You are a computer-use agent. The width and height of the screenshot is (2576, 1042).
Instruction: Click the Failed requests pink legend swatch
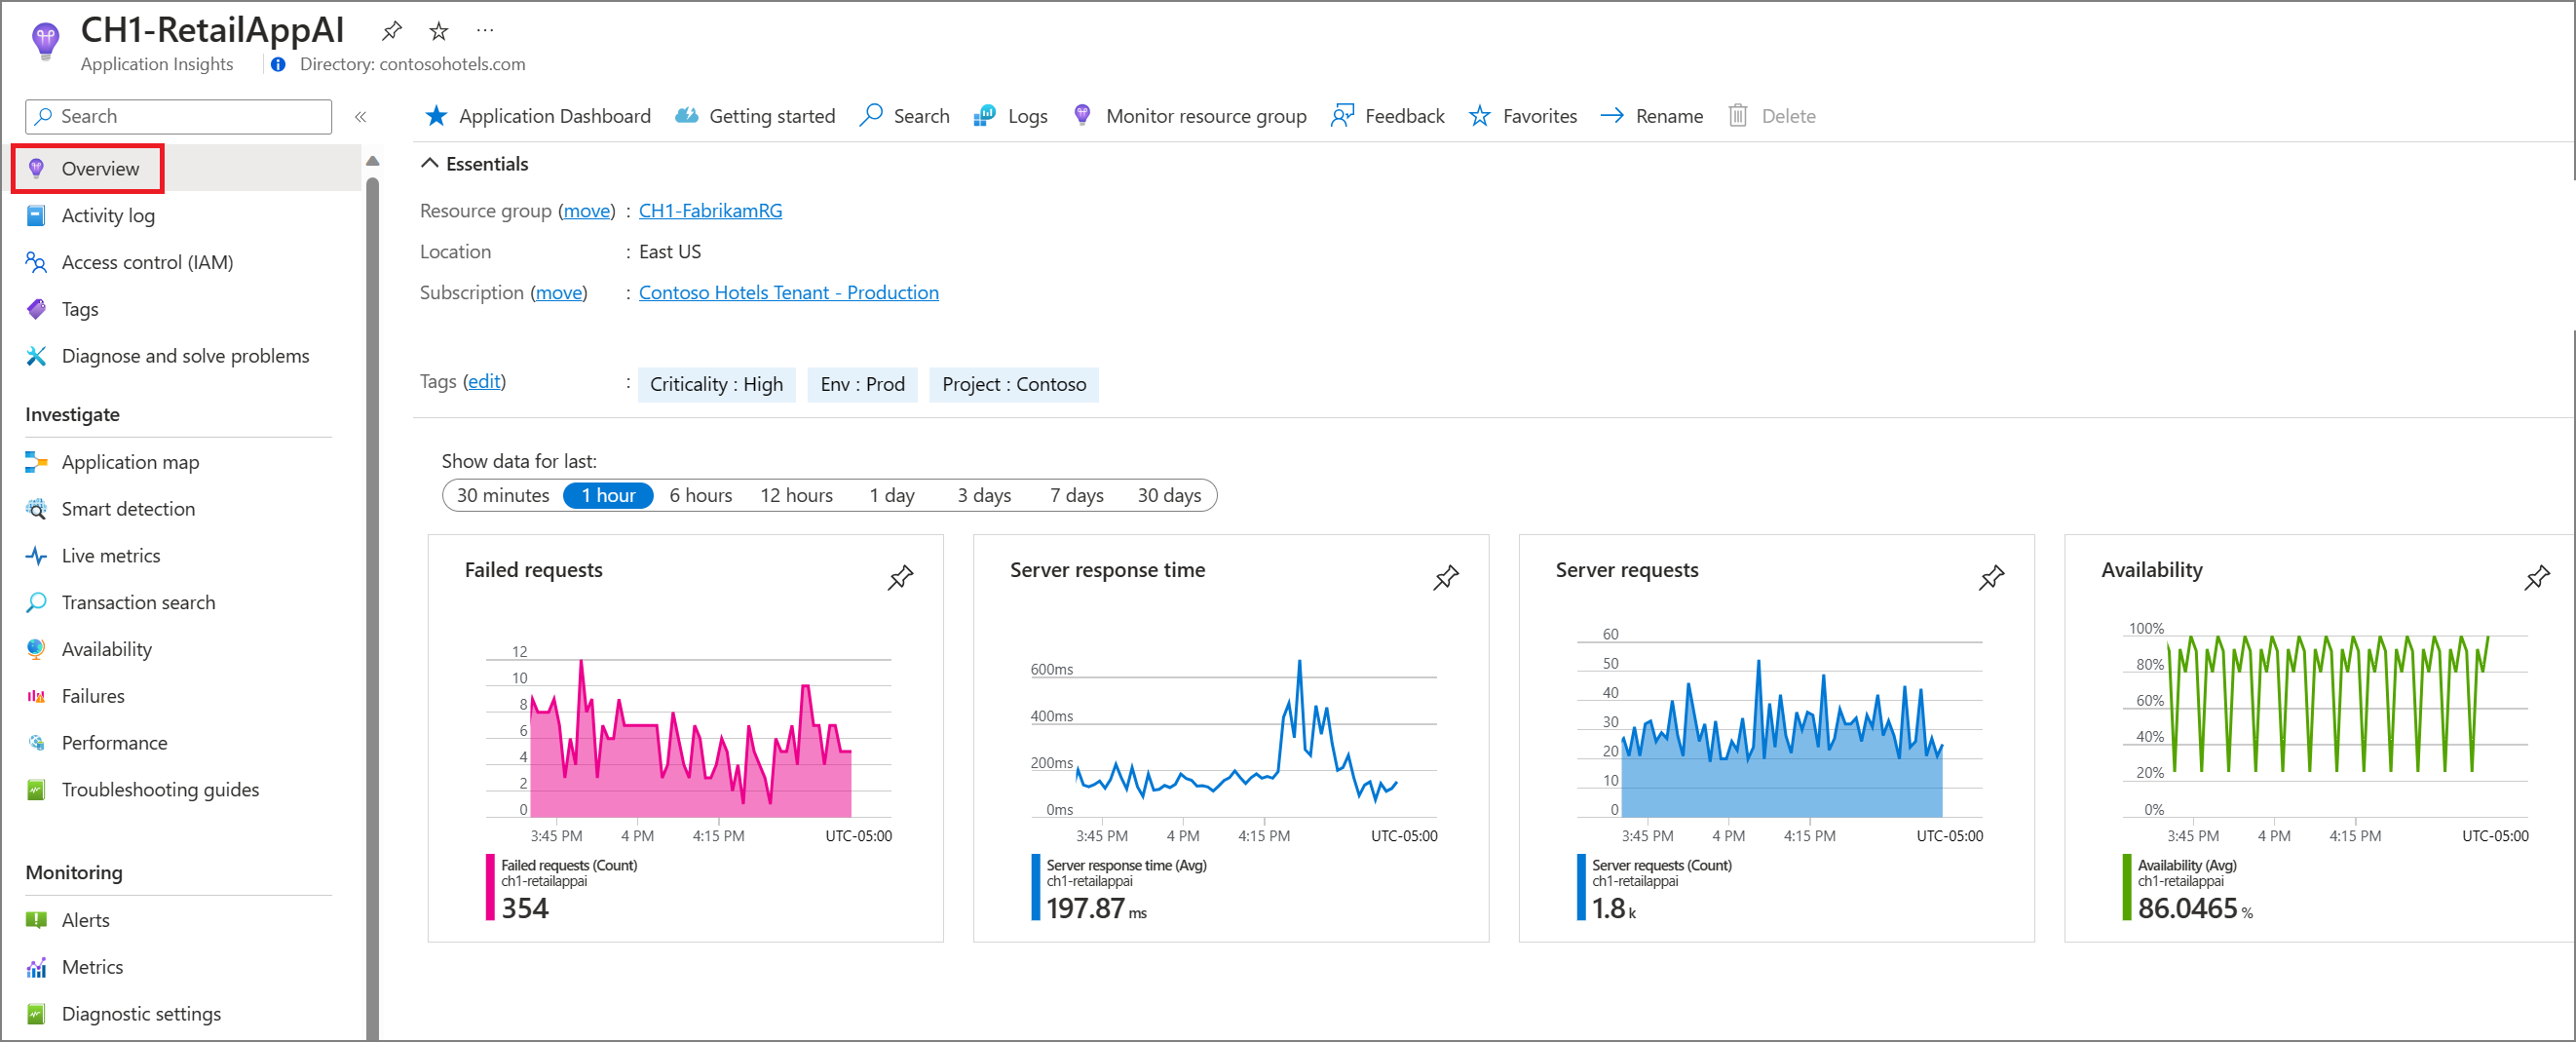pyautogui.click(x=490, y=886)
